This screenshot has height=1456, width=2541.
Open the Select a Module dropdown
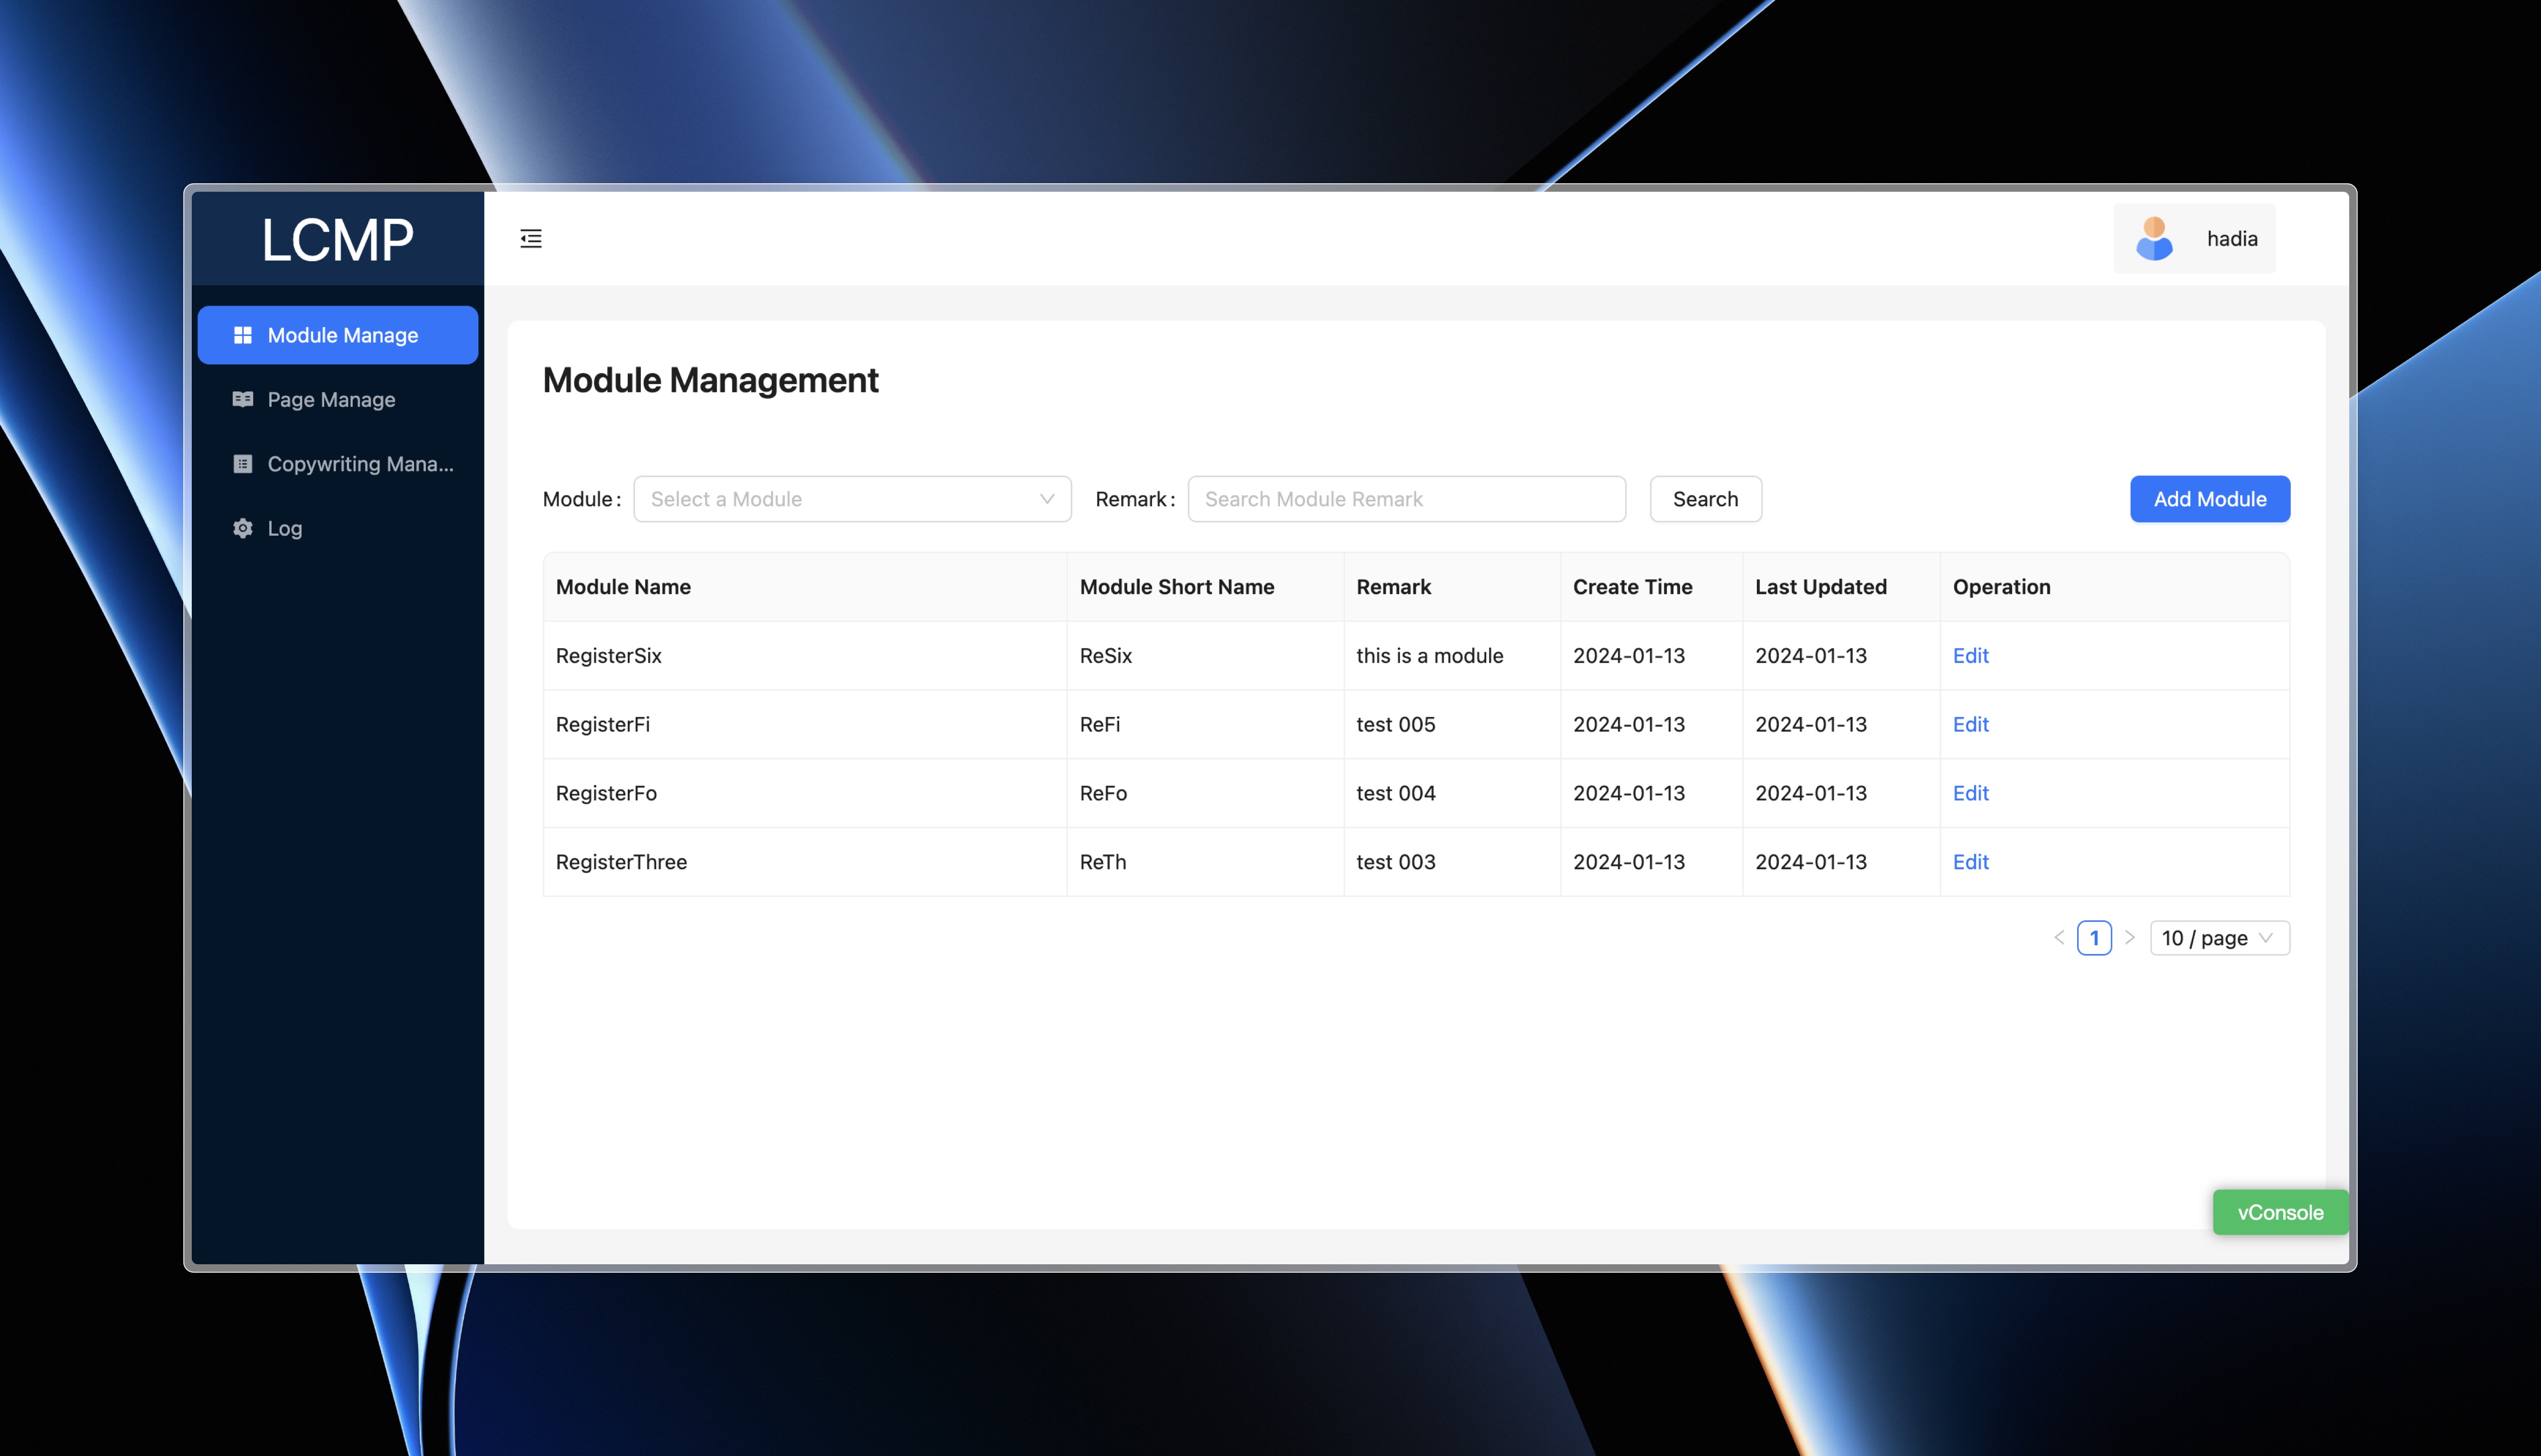pos(852,499)
